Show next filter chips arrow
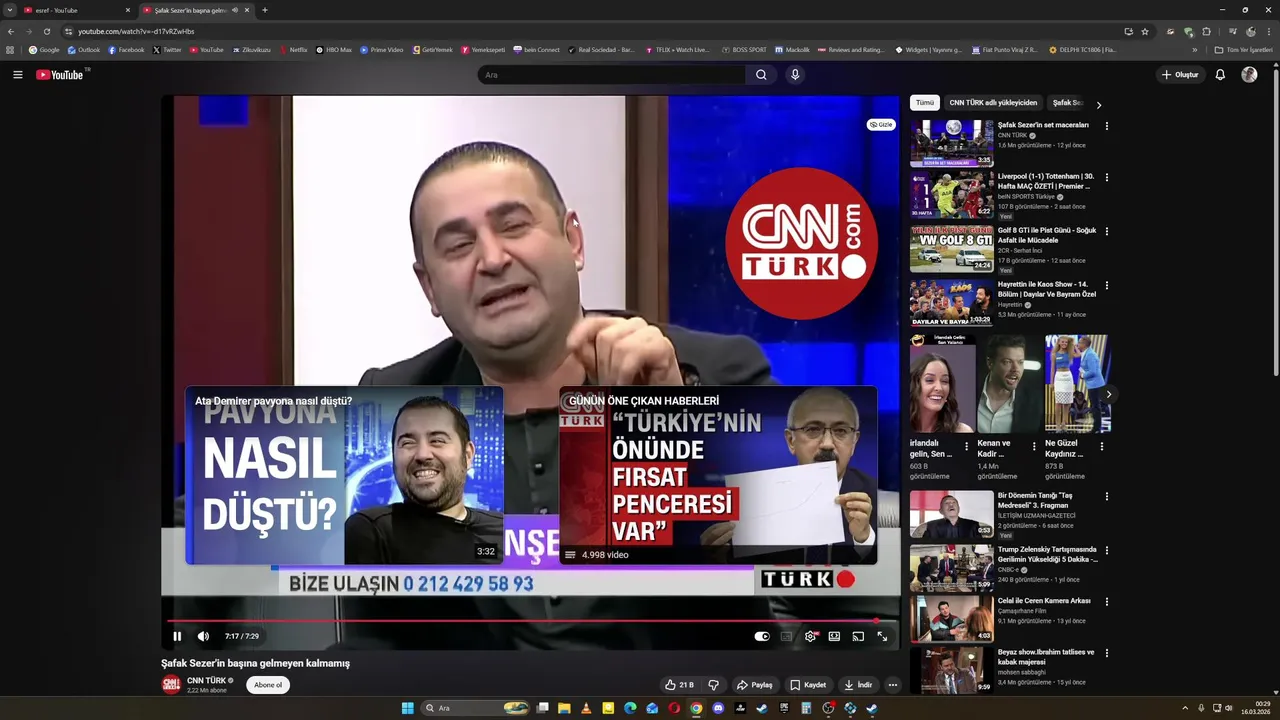Screen dimensions: 1280x720 point(1099,104)
